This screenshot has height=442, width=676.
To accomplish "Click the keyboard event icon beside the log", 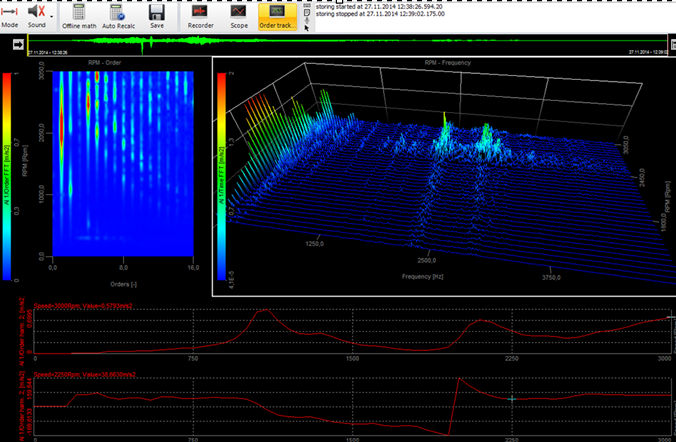I will coord(307,6).
